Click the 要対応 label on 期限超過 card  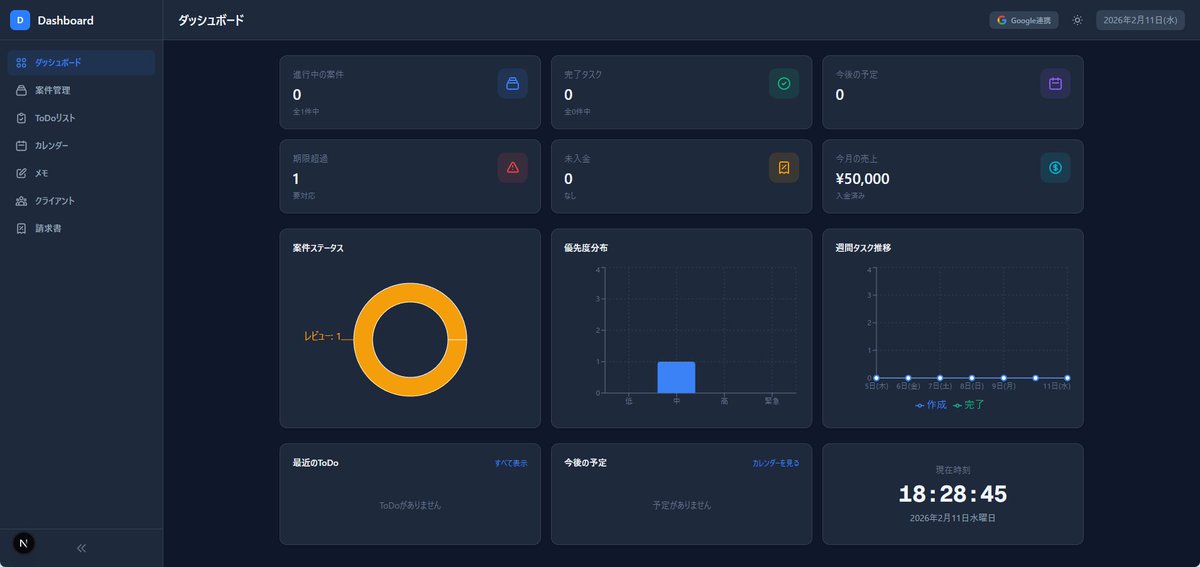(x=304, y=196)
